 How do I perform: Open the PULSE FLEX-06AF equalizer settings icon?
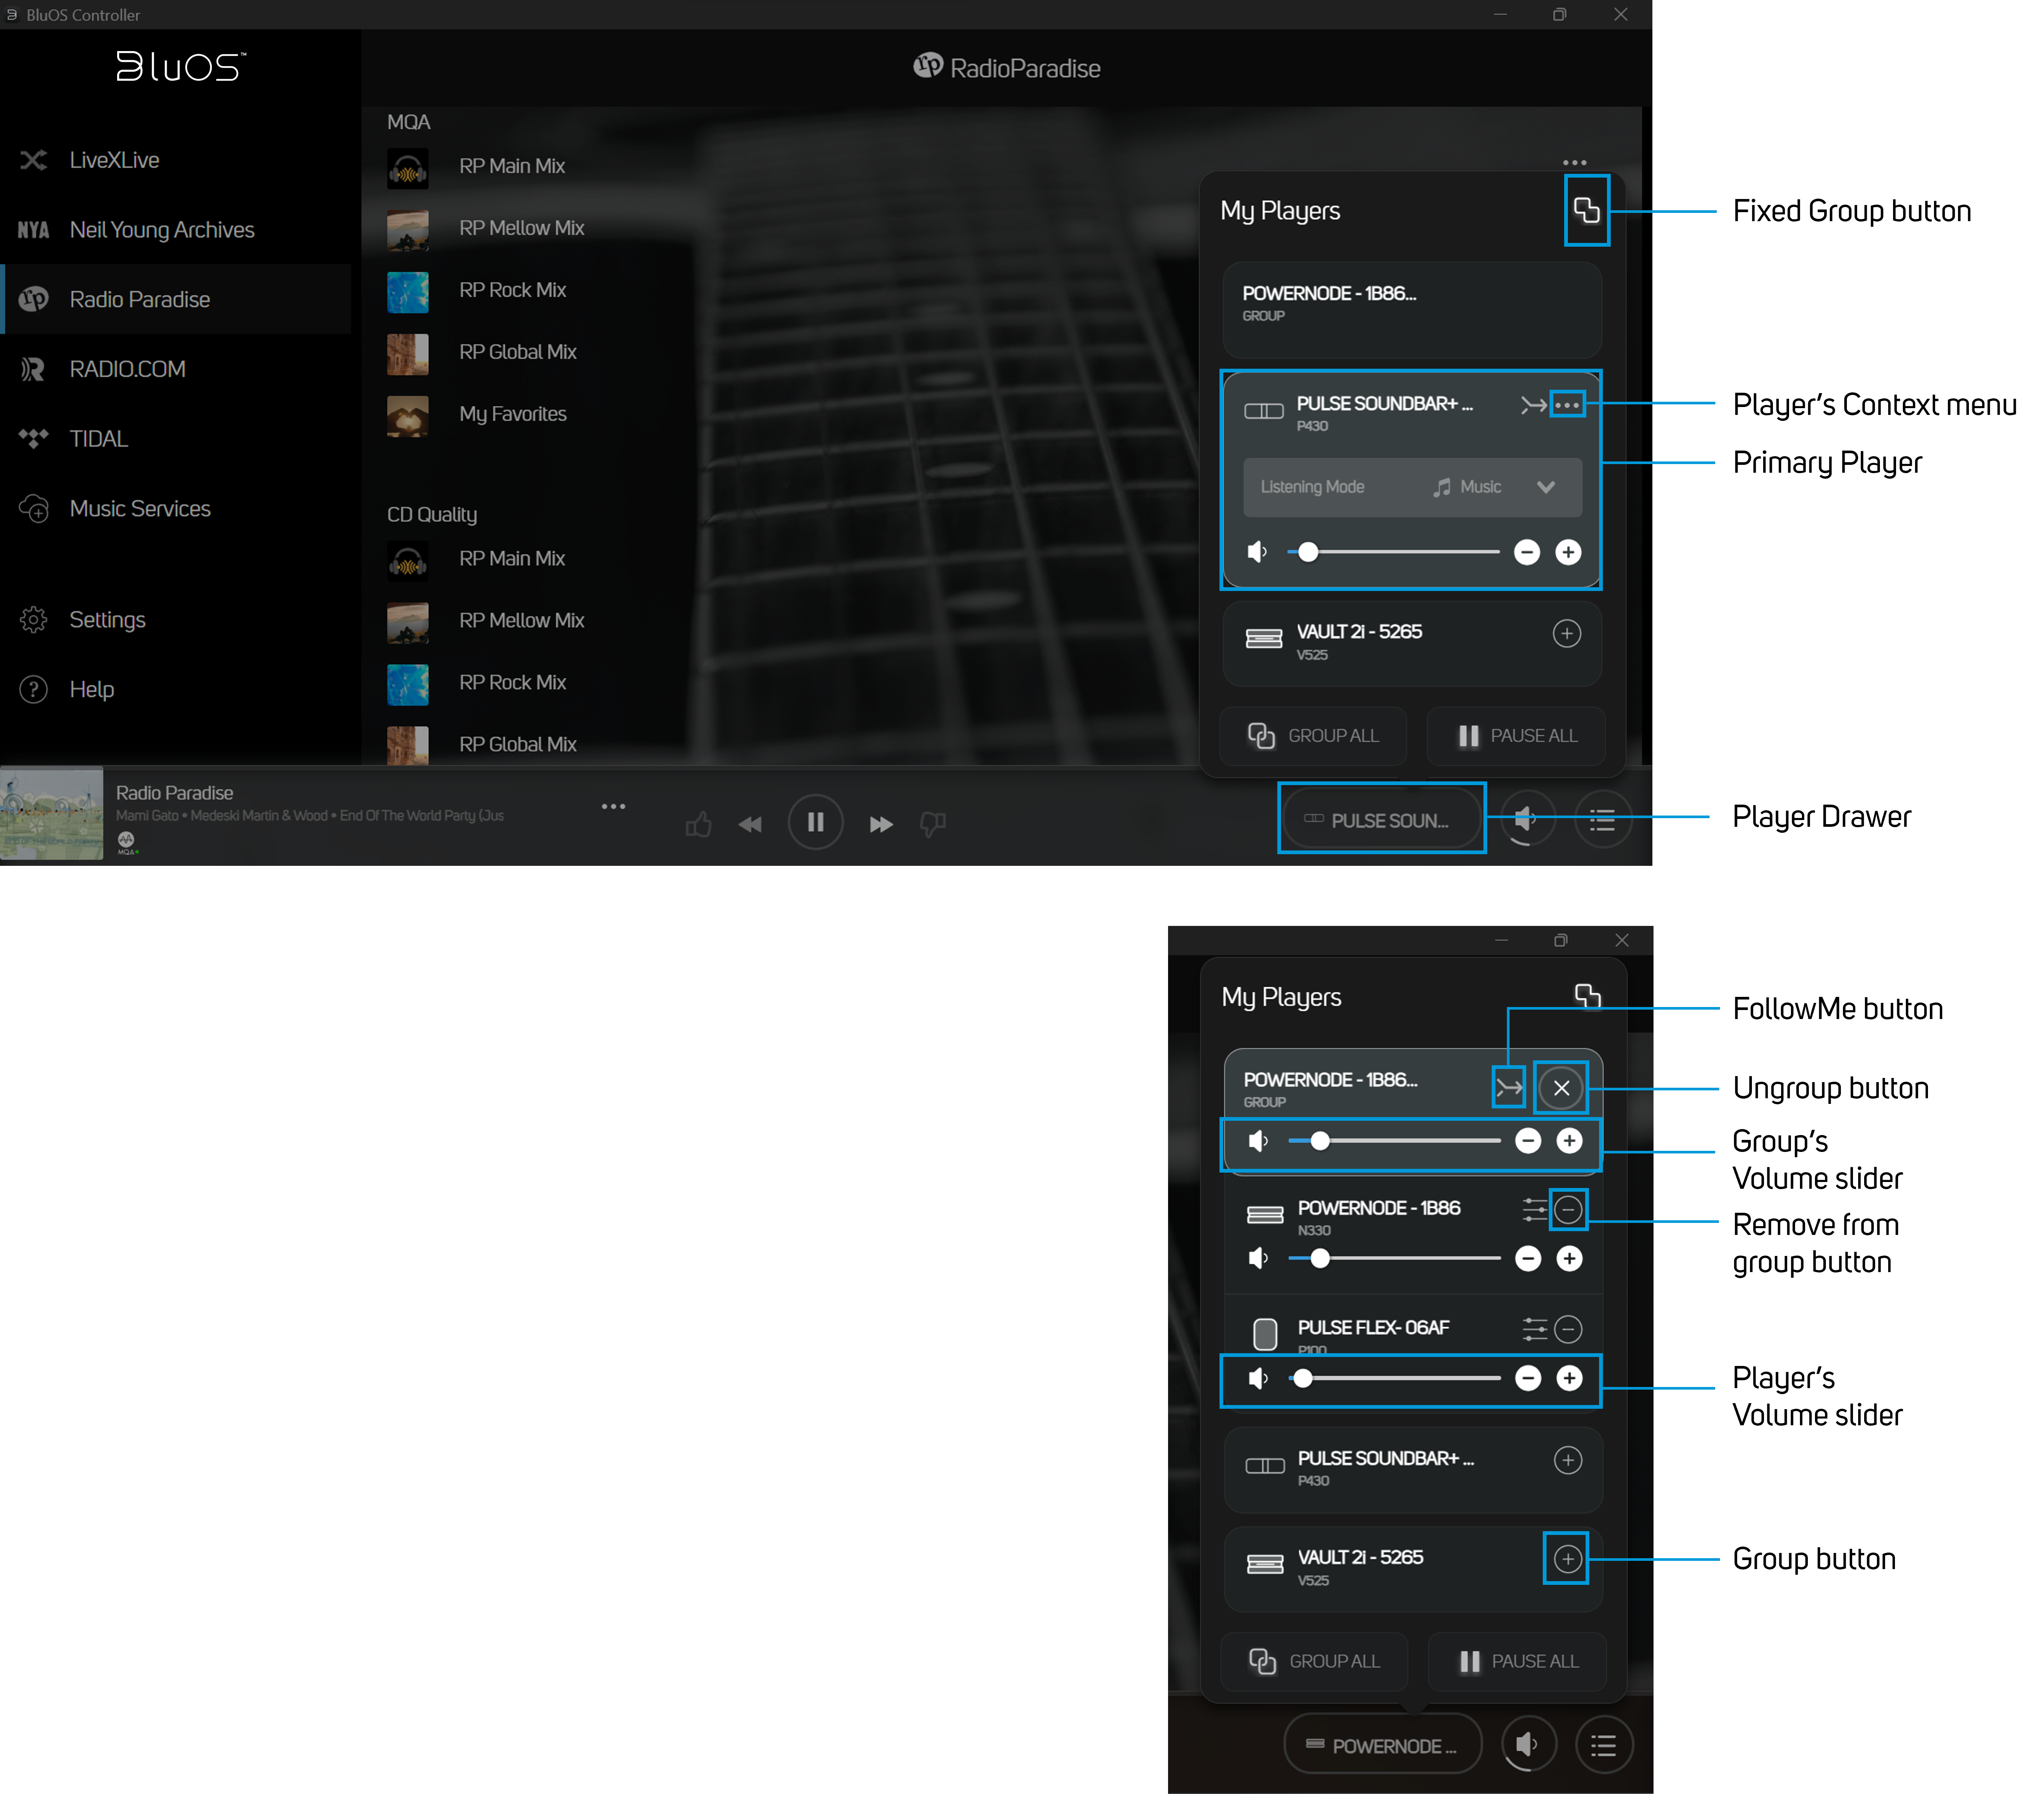(x=1534, y=1329)
